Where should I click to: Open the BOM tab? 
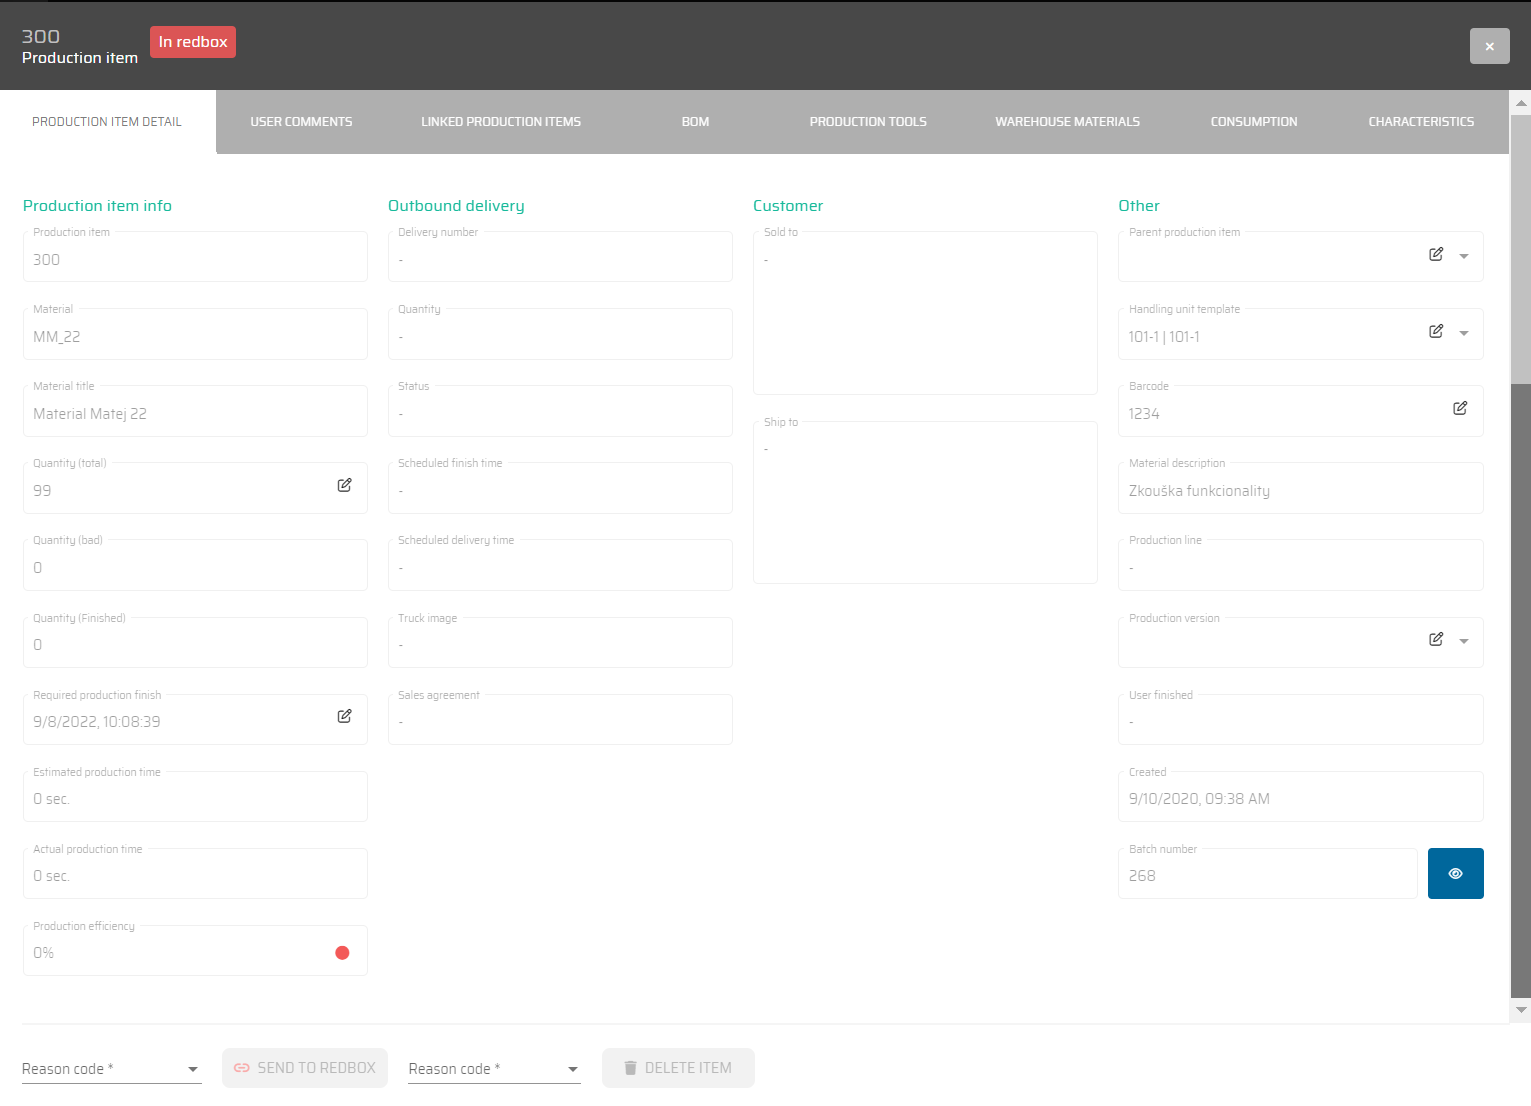pyautogui.click(x=695, y=122)
